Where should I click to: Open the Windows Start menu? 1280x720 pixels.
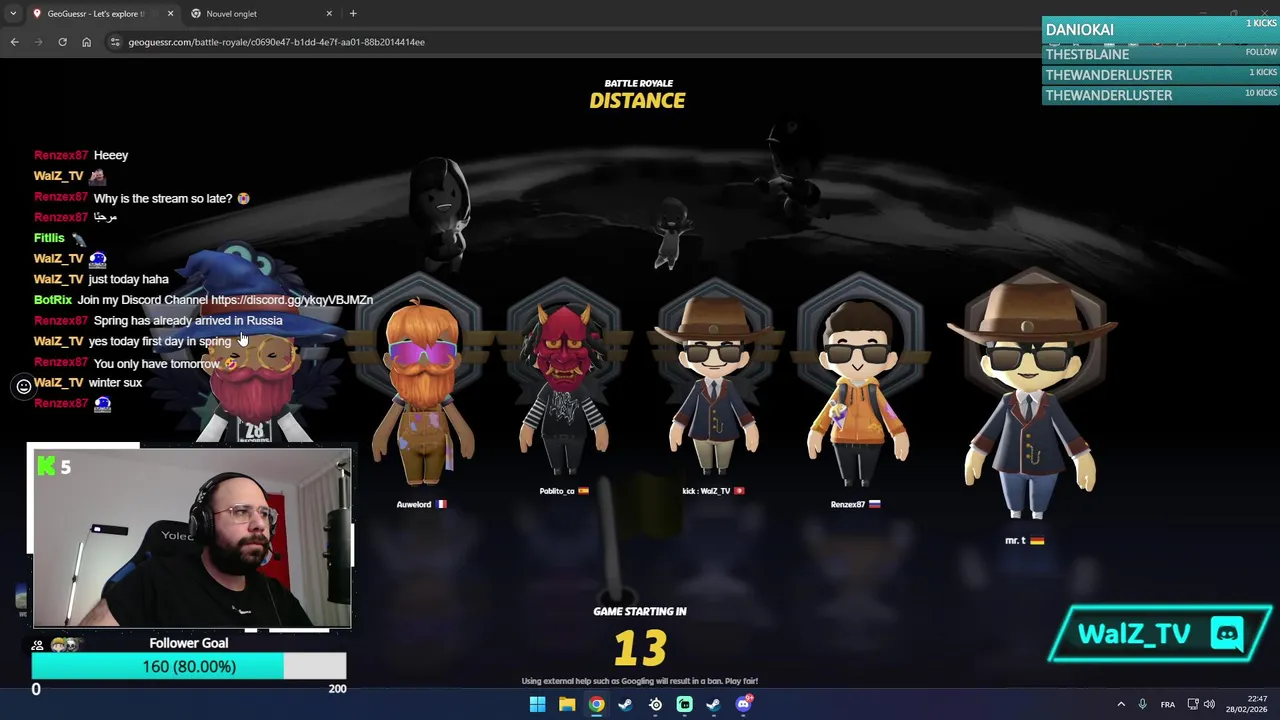pos(537,705)
